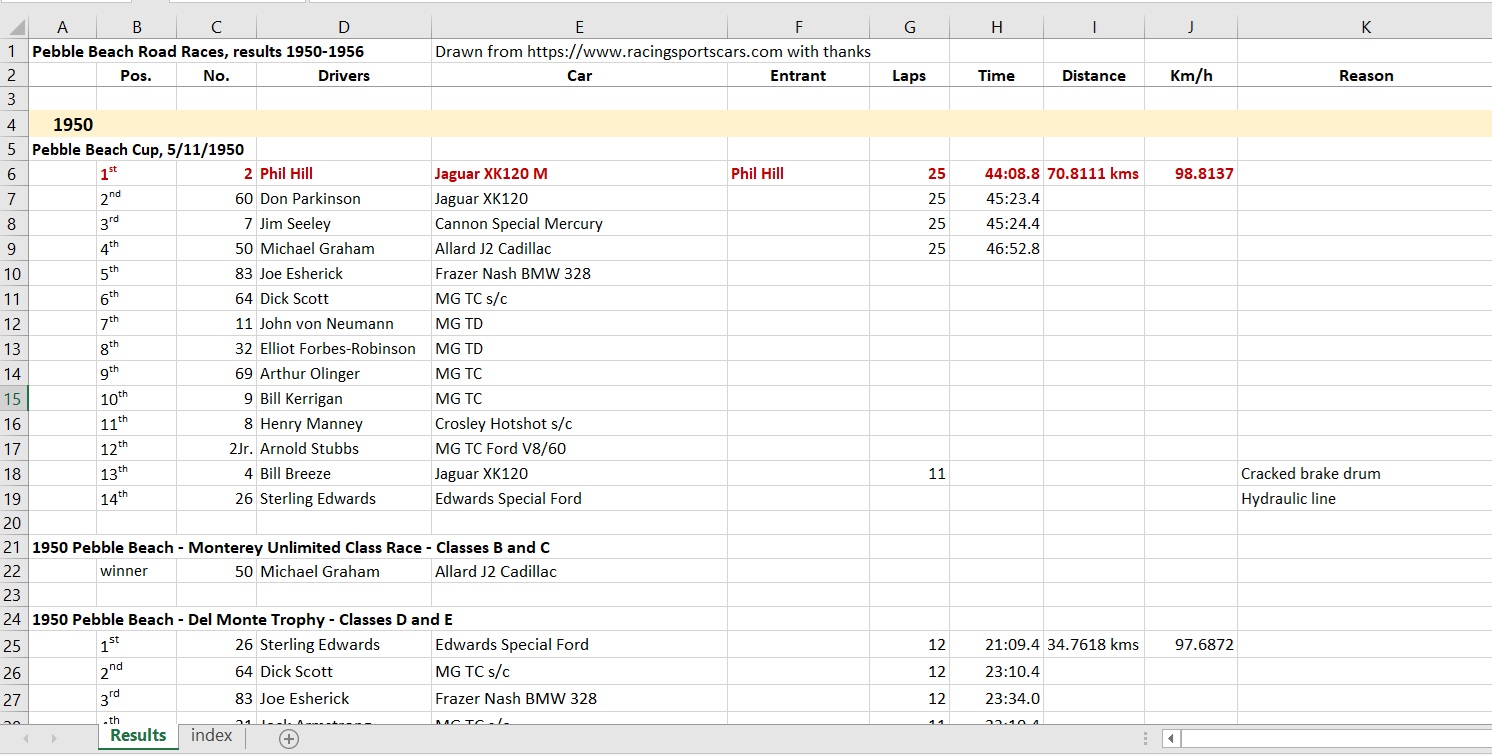Click time cell '46:52.8'
The image size is (1492, 755).
coord(996,248)
